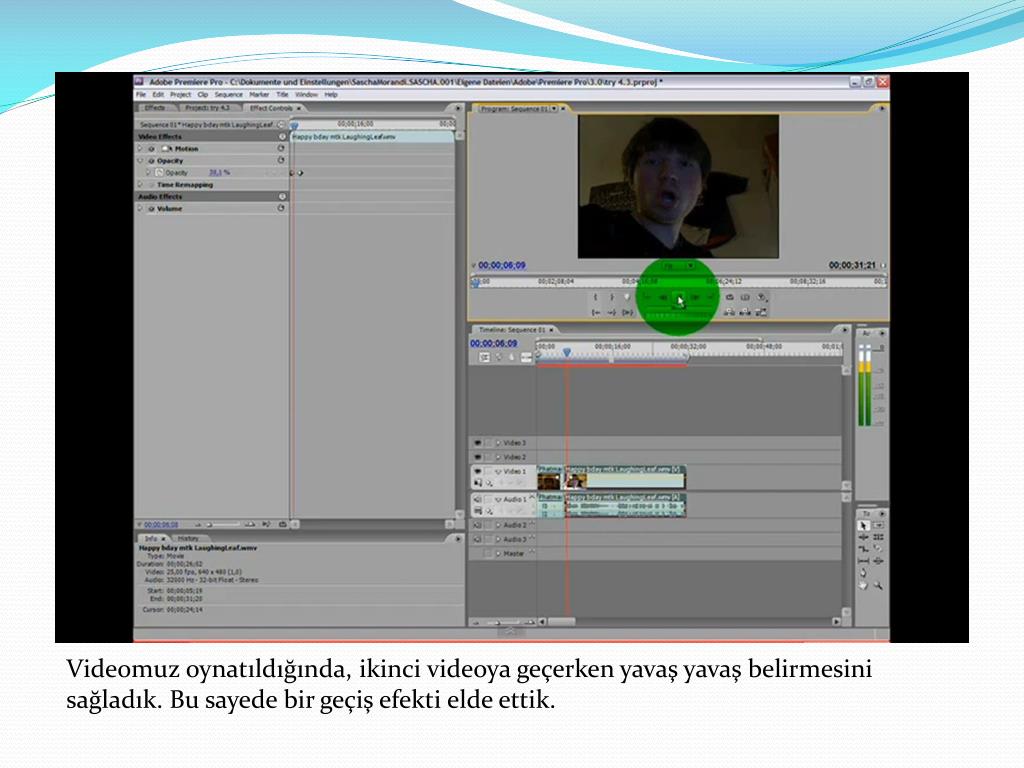Select the Slide tool

click(878, 561)
